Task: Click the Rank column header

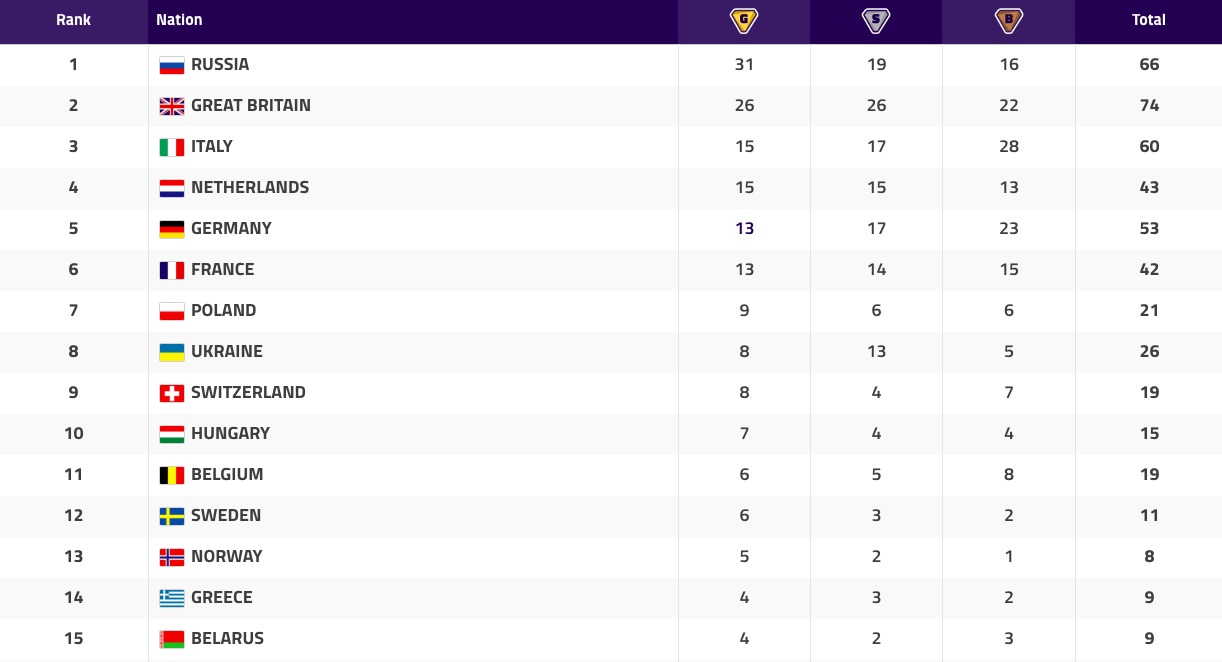Action: coord(73,20)
